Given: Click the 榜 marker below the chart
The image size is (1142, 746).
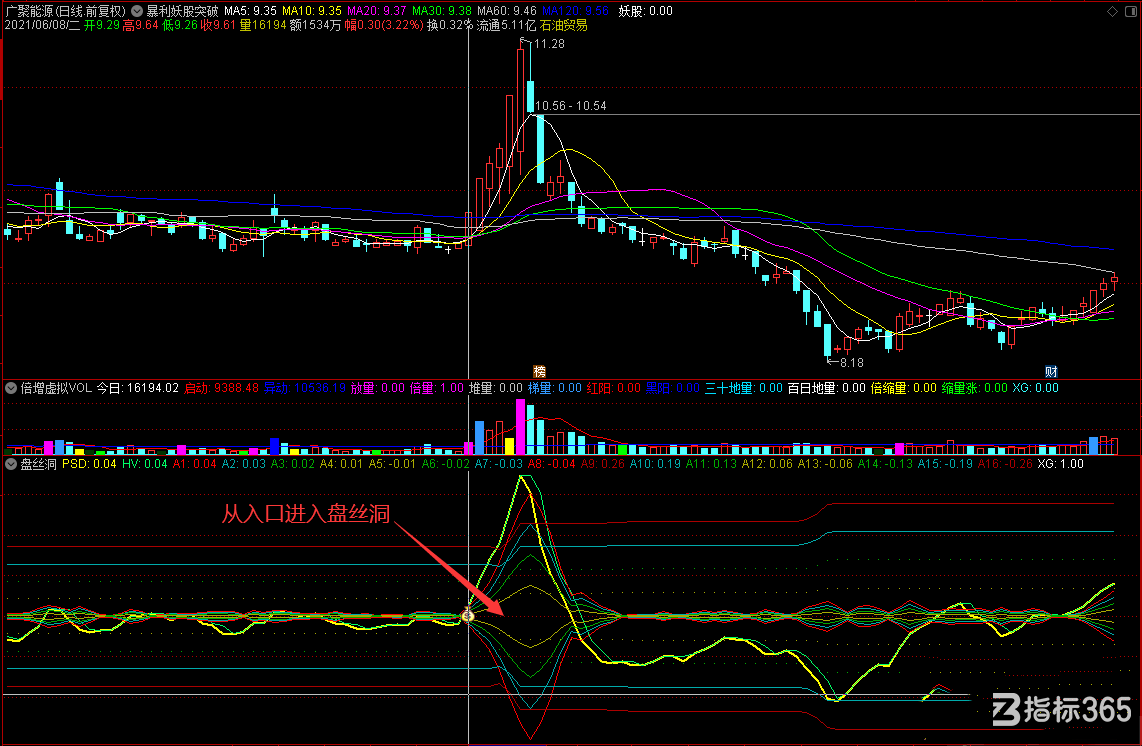Looking at the screenshot, I should coord(540,372).
